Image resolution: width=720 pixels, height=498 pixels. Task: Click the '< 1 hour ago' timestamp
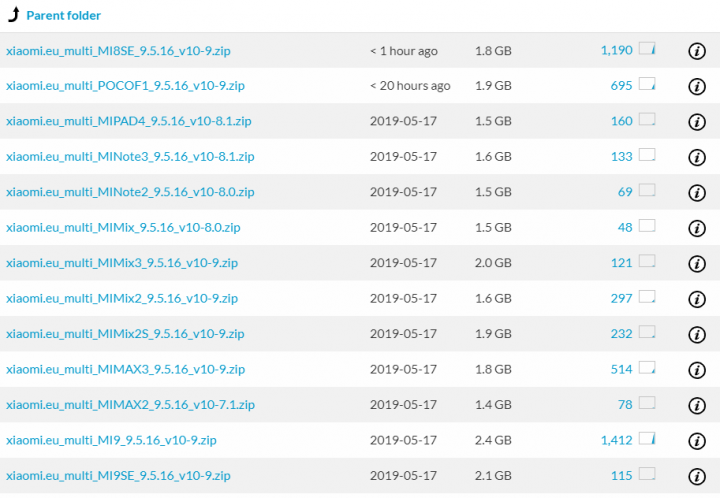404,51
